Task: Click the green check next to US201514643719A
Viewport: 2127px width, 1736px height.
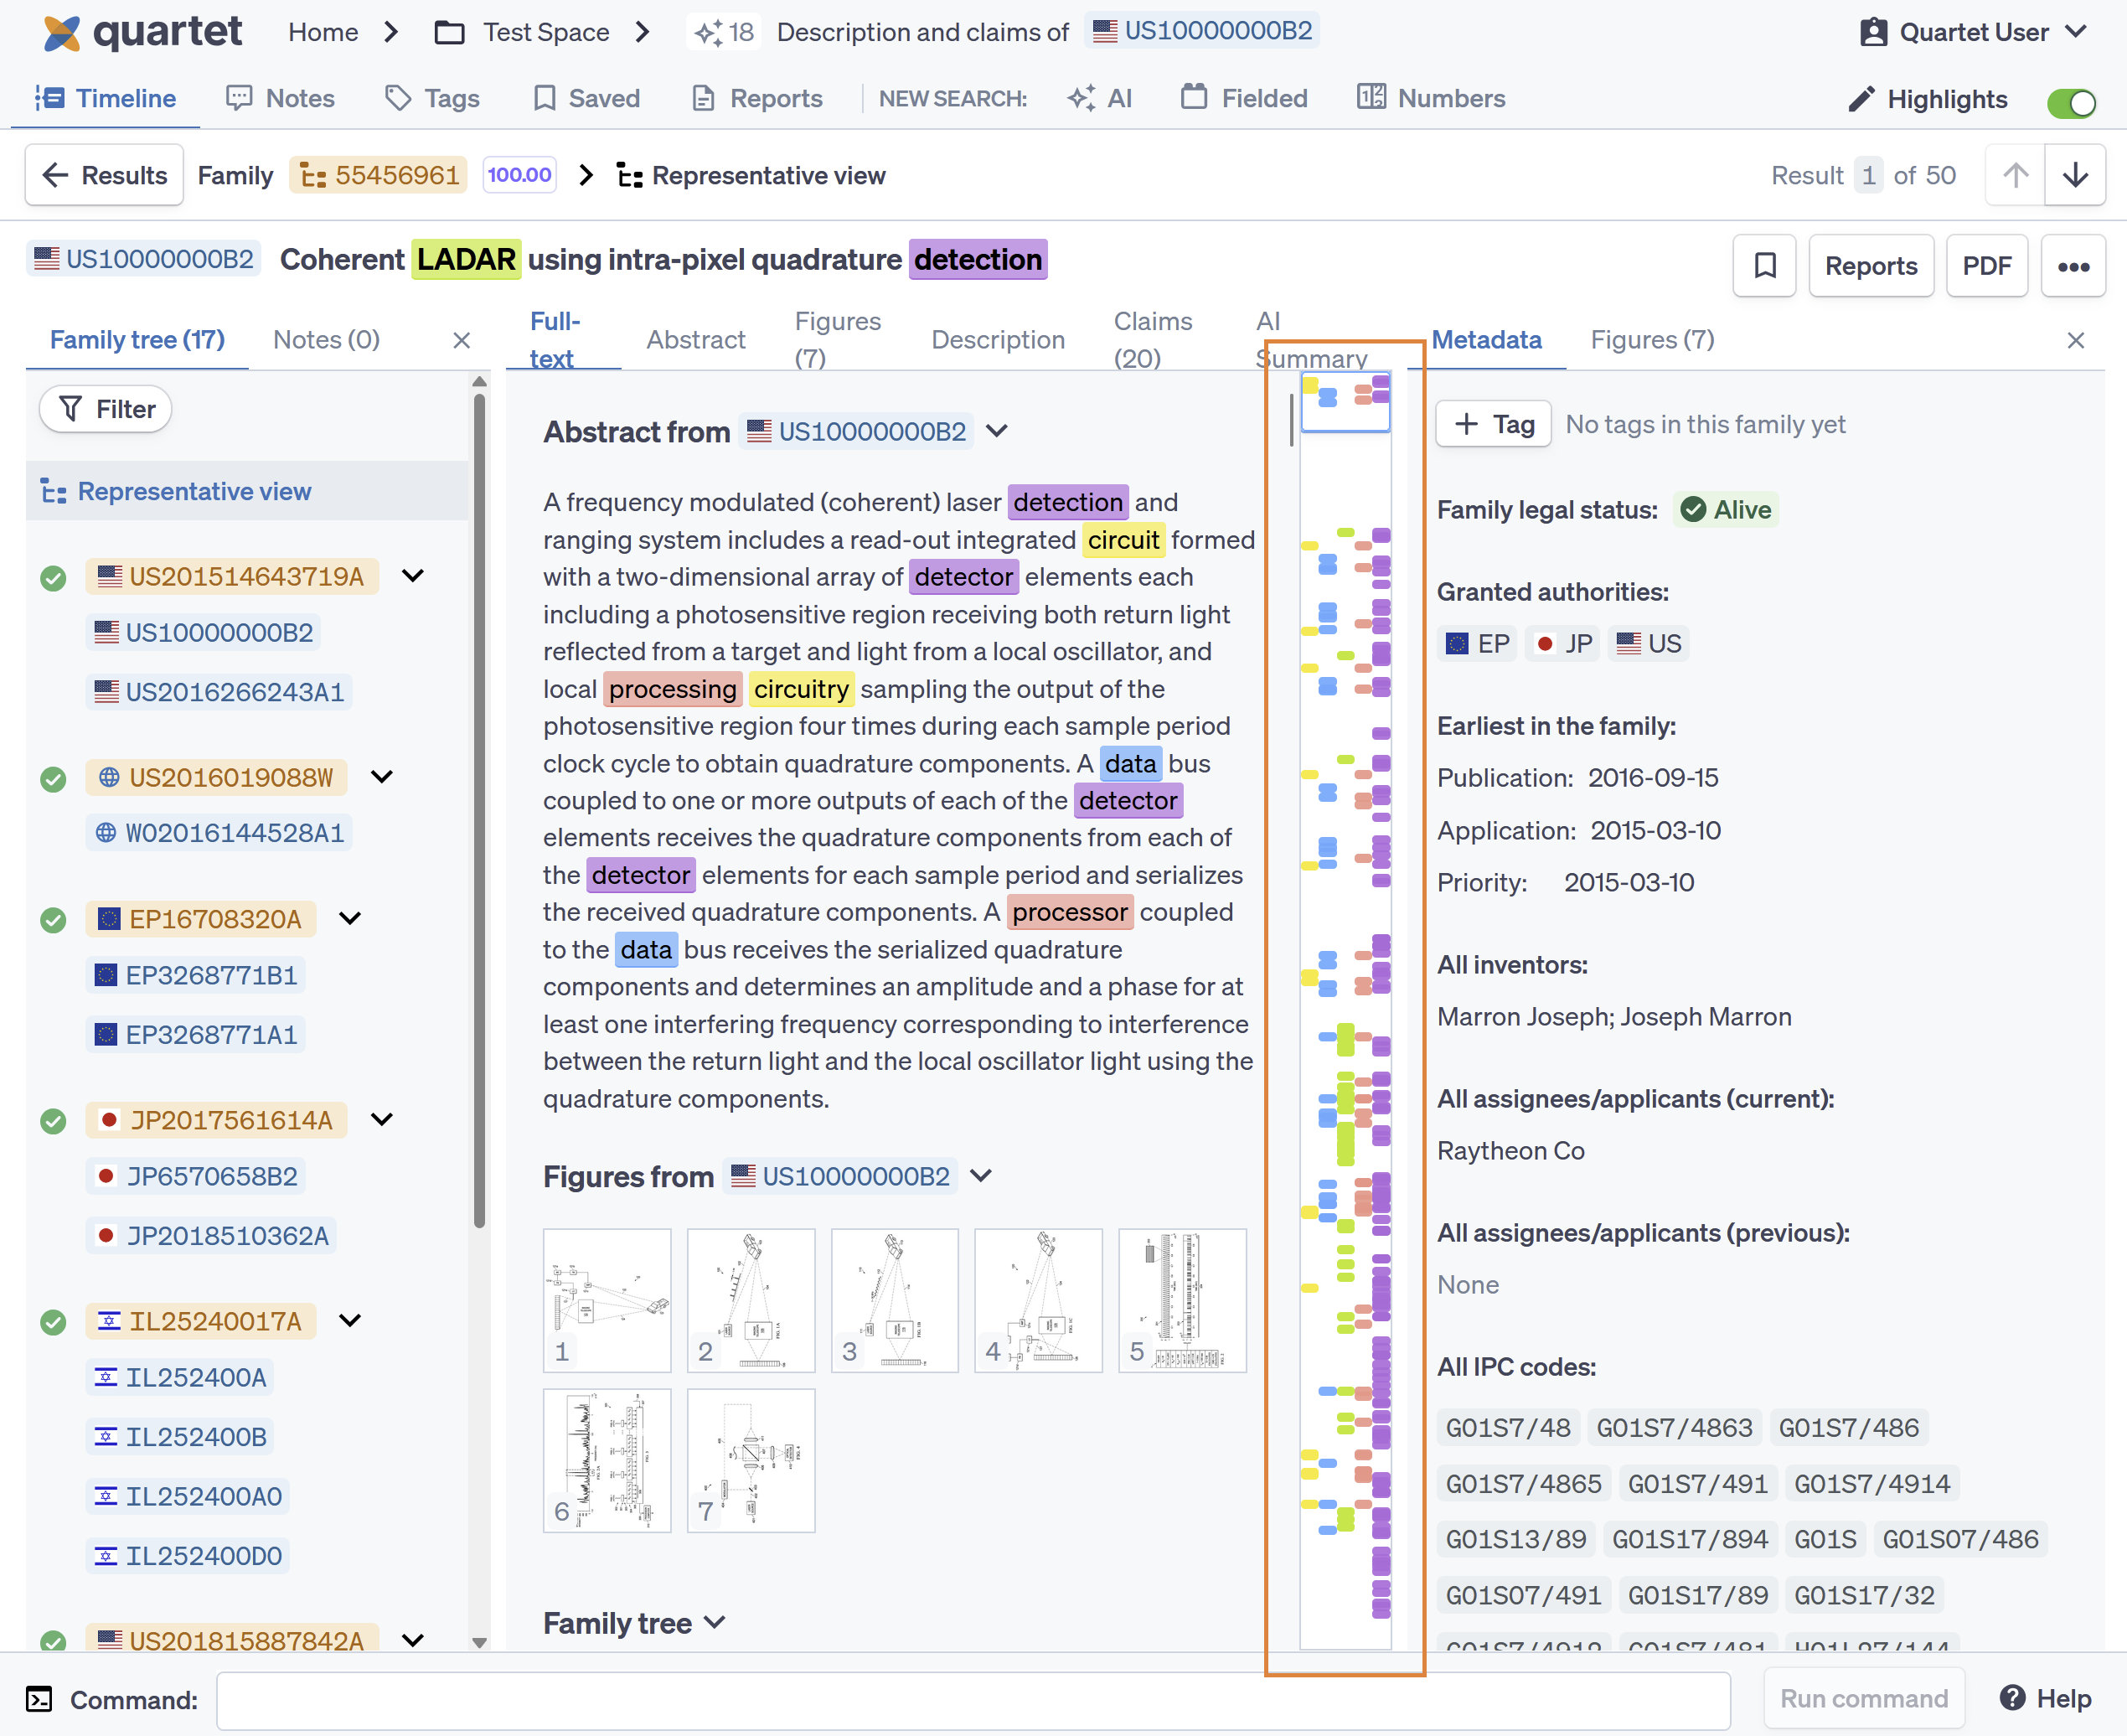Action: (x=53, y=578)
